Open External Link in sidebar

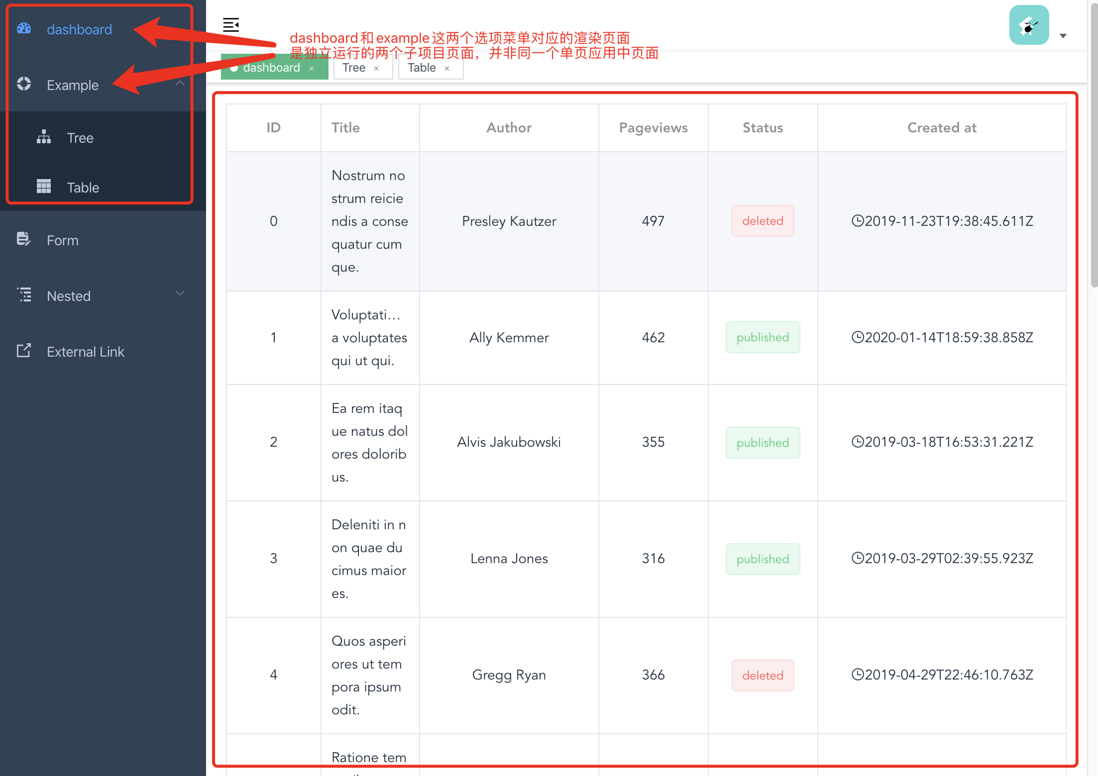coord(103,352)
